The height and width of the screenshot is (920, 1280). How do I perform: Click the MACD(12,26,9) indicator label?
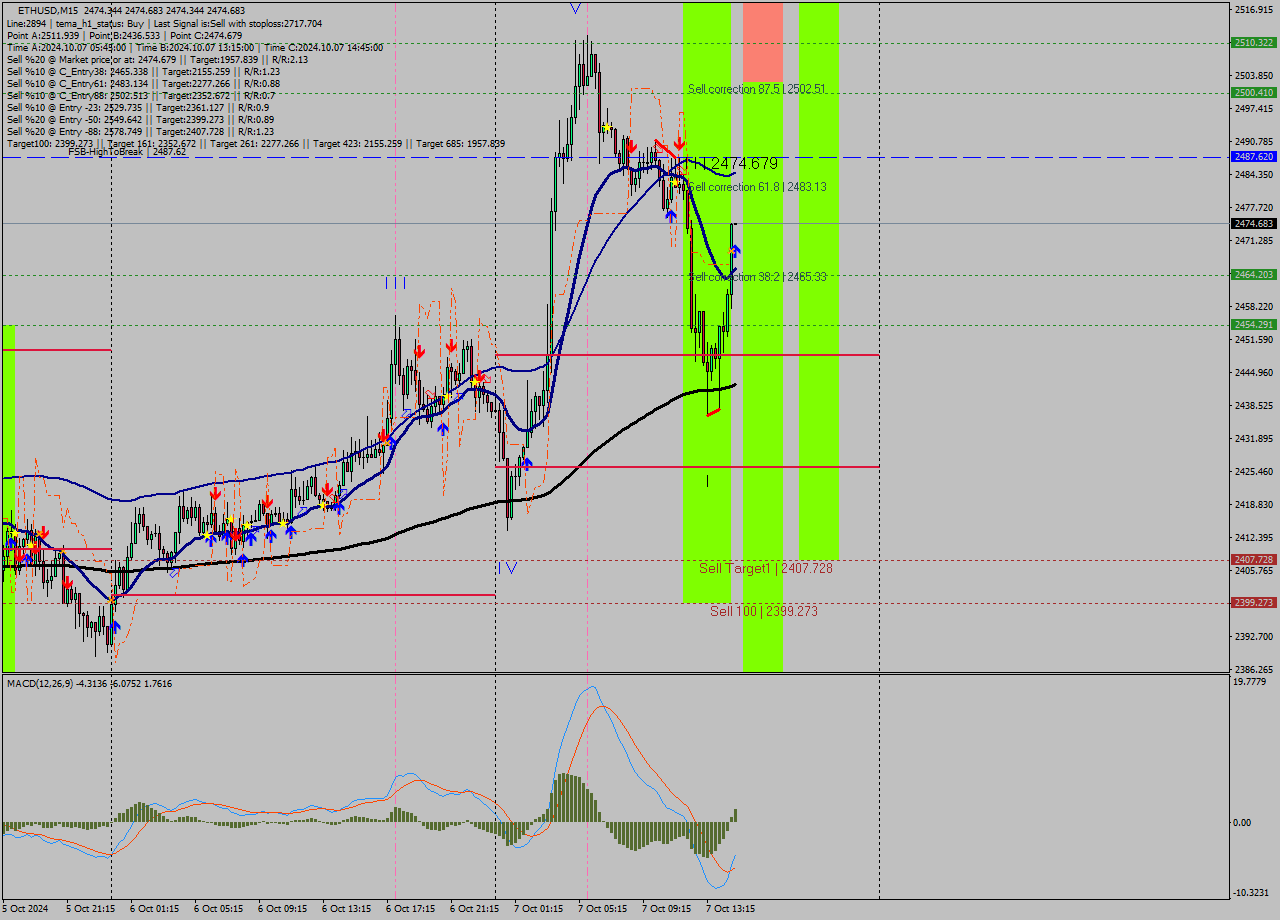89,683
